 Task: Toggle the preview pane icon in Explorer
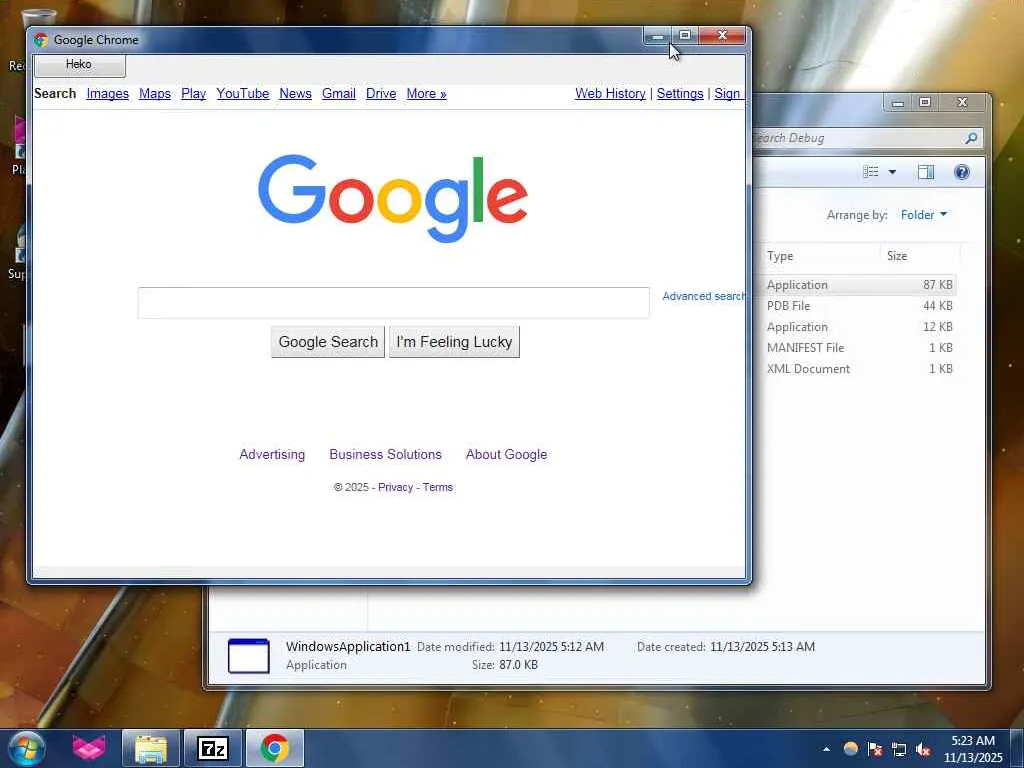(925, 172)
